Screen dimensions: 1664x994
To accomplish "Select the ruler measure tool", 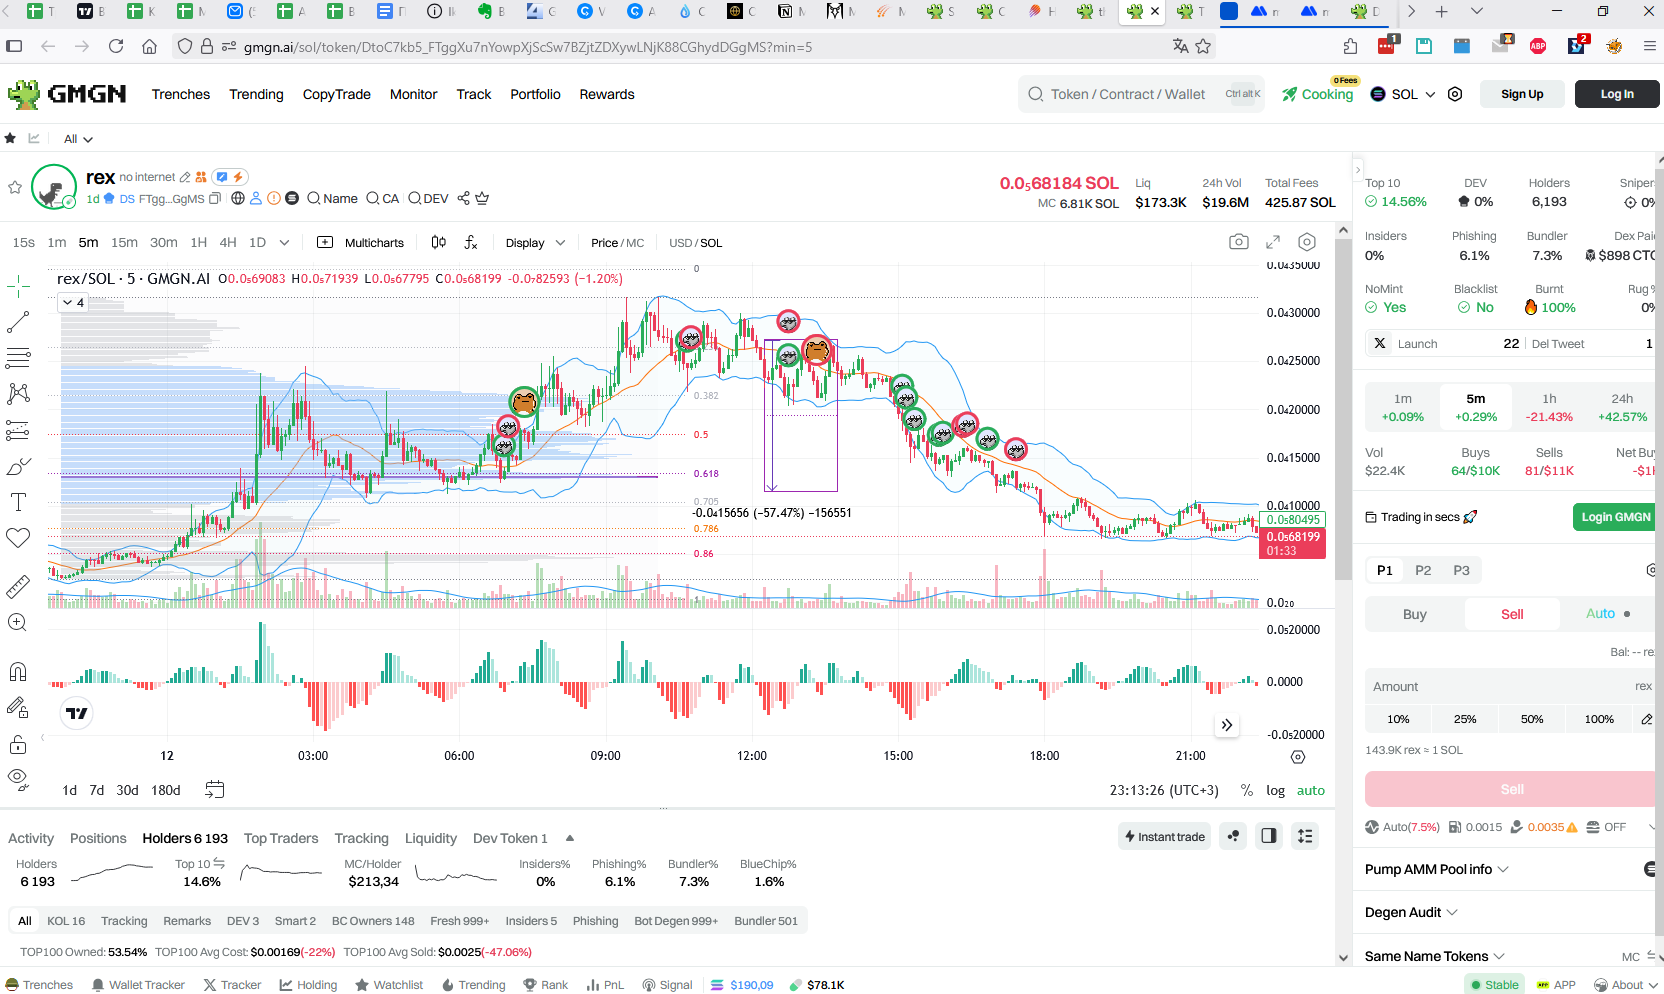I will [x=18, y=586].
